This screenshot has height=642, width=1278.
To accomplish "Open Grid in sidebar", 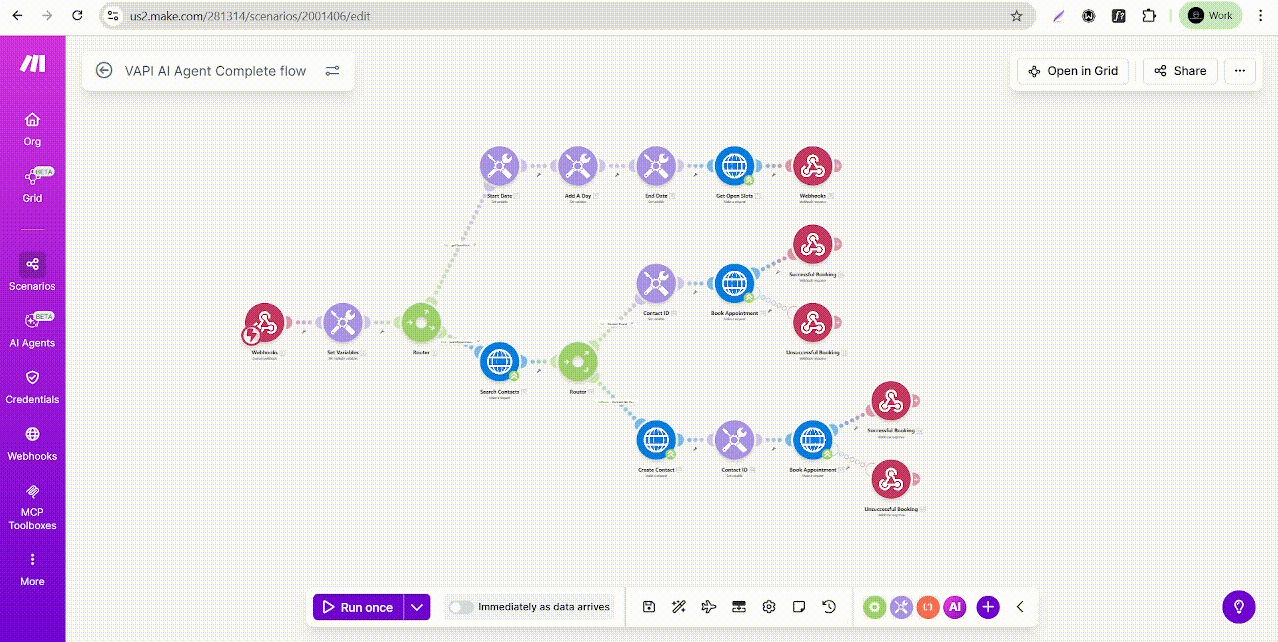I will [32, 186].
